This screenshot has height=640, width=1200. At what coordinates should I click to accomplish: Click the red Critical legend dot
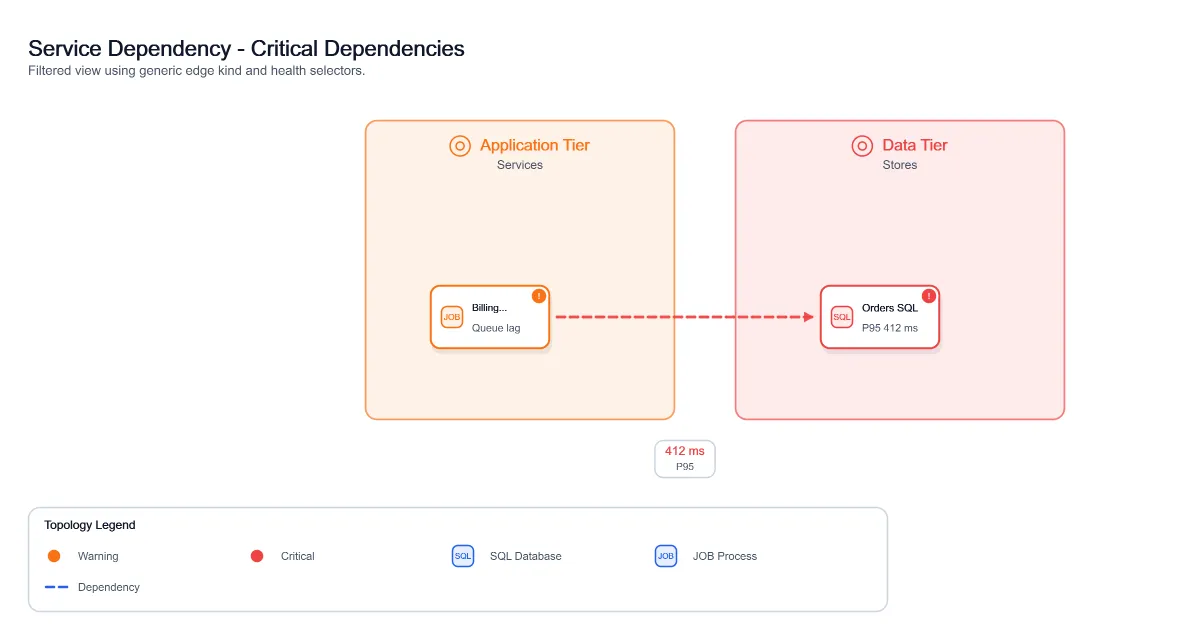[257, 556]
